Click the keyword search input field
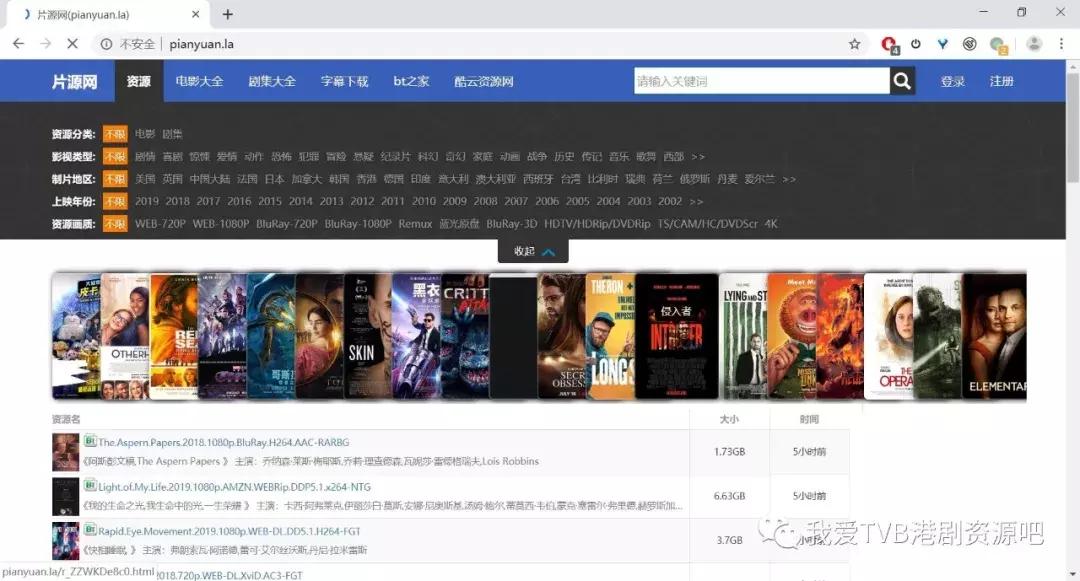This screenshot has height=581, width=1080. click(761, 81)
